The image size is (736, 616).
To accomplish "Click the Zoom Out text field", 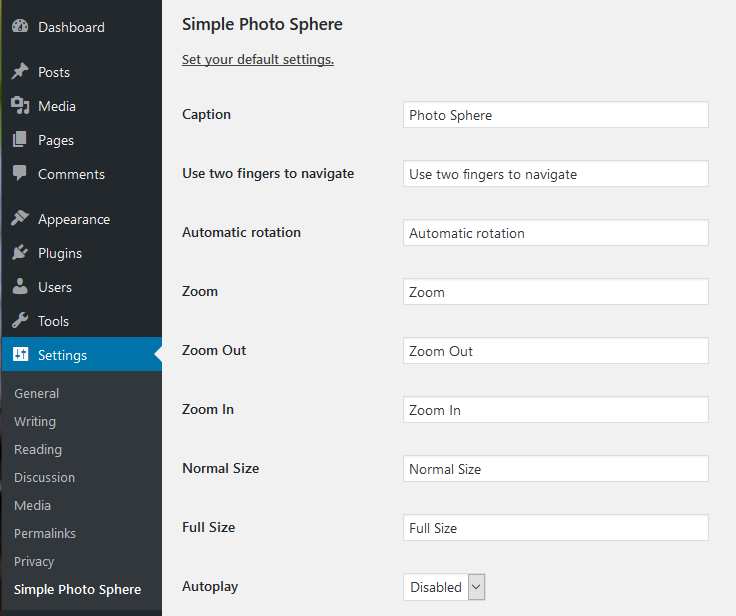I will point(556,350).
